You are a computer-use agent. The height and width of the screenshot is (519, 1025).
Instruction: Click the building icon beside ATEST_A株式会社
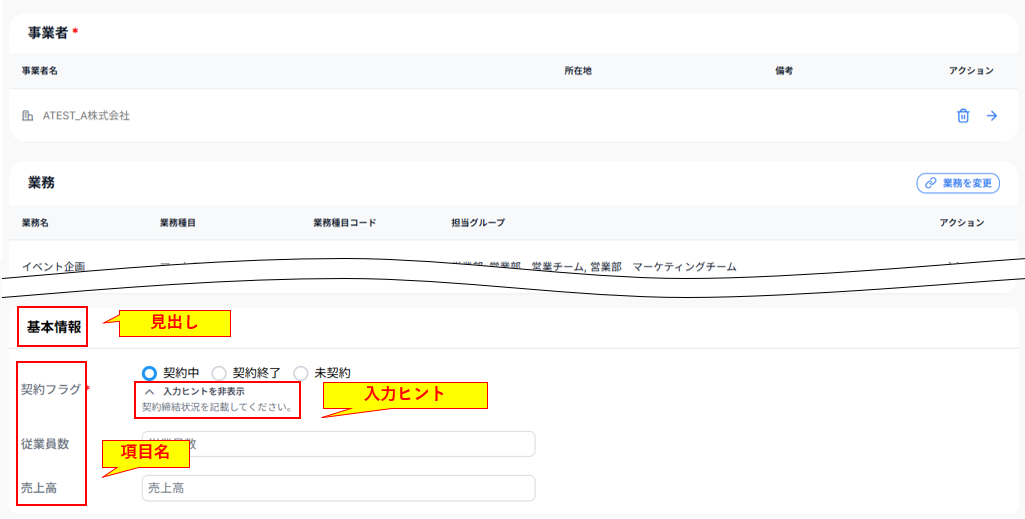[28, 116]
